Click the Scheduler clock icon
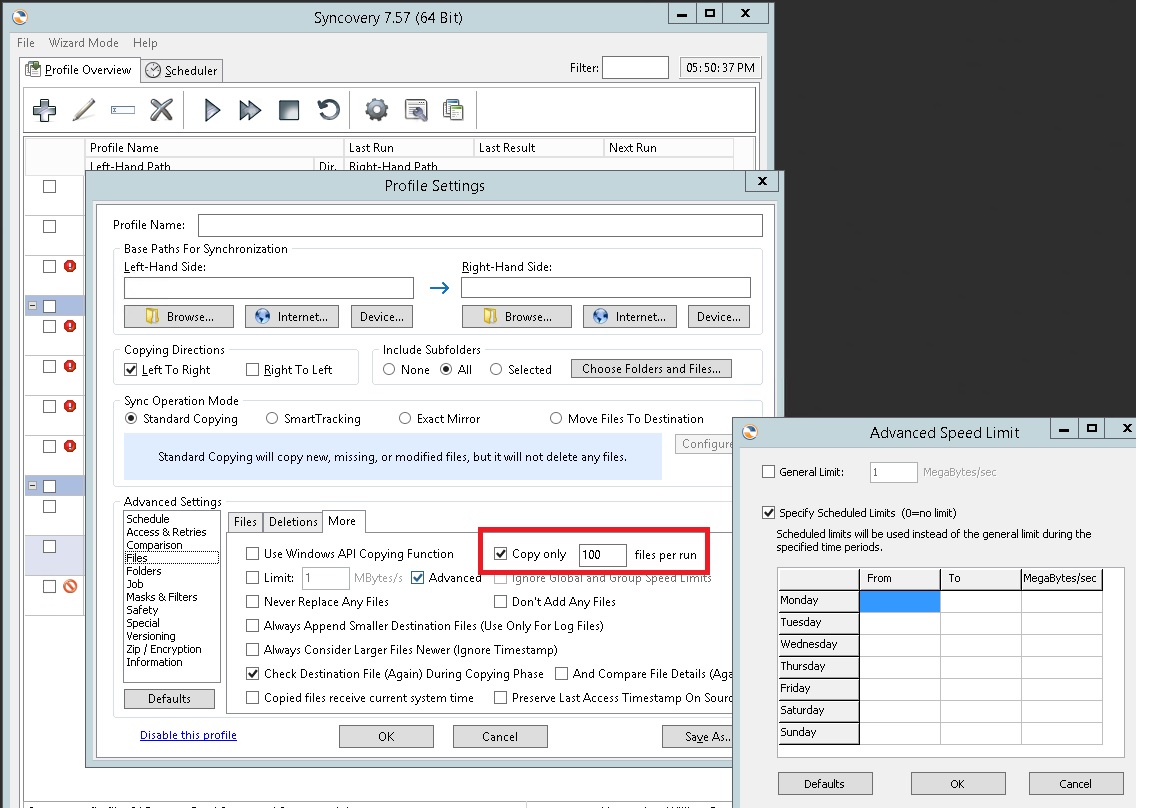Image resolution: width=1169 pixels, height=808 pixels. [x=153, y=70]
